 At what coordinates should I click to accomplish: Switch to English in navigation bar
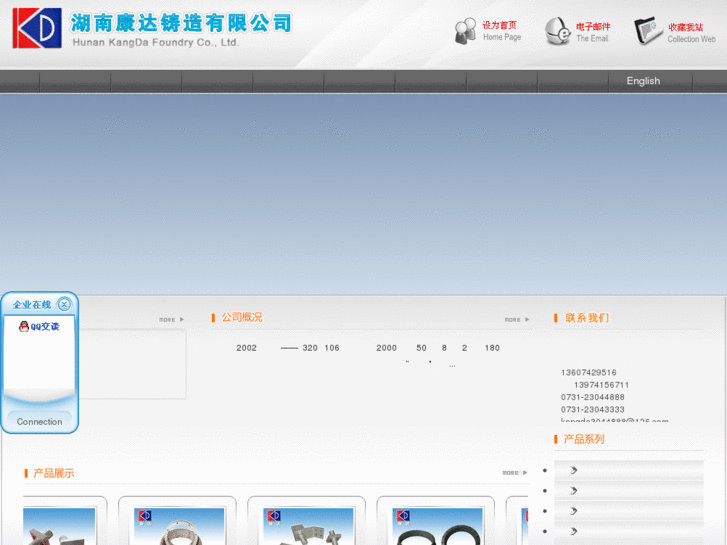(x=643, y=81)
